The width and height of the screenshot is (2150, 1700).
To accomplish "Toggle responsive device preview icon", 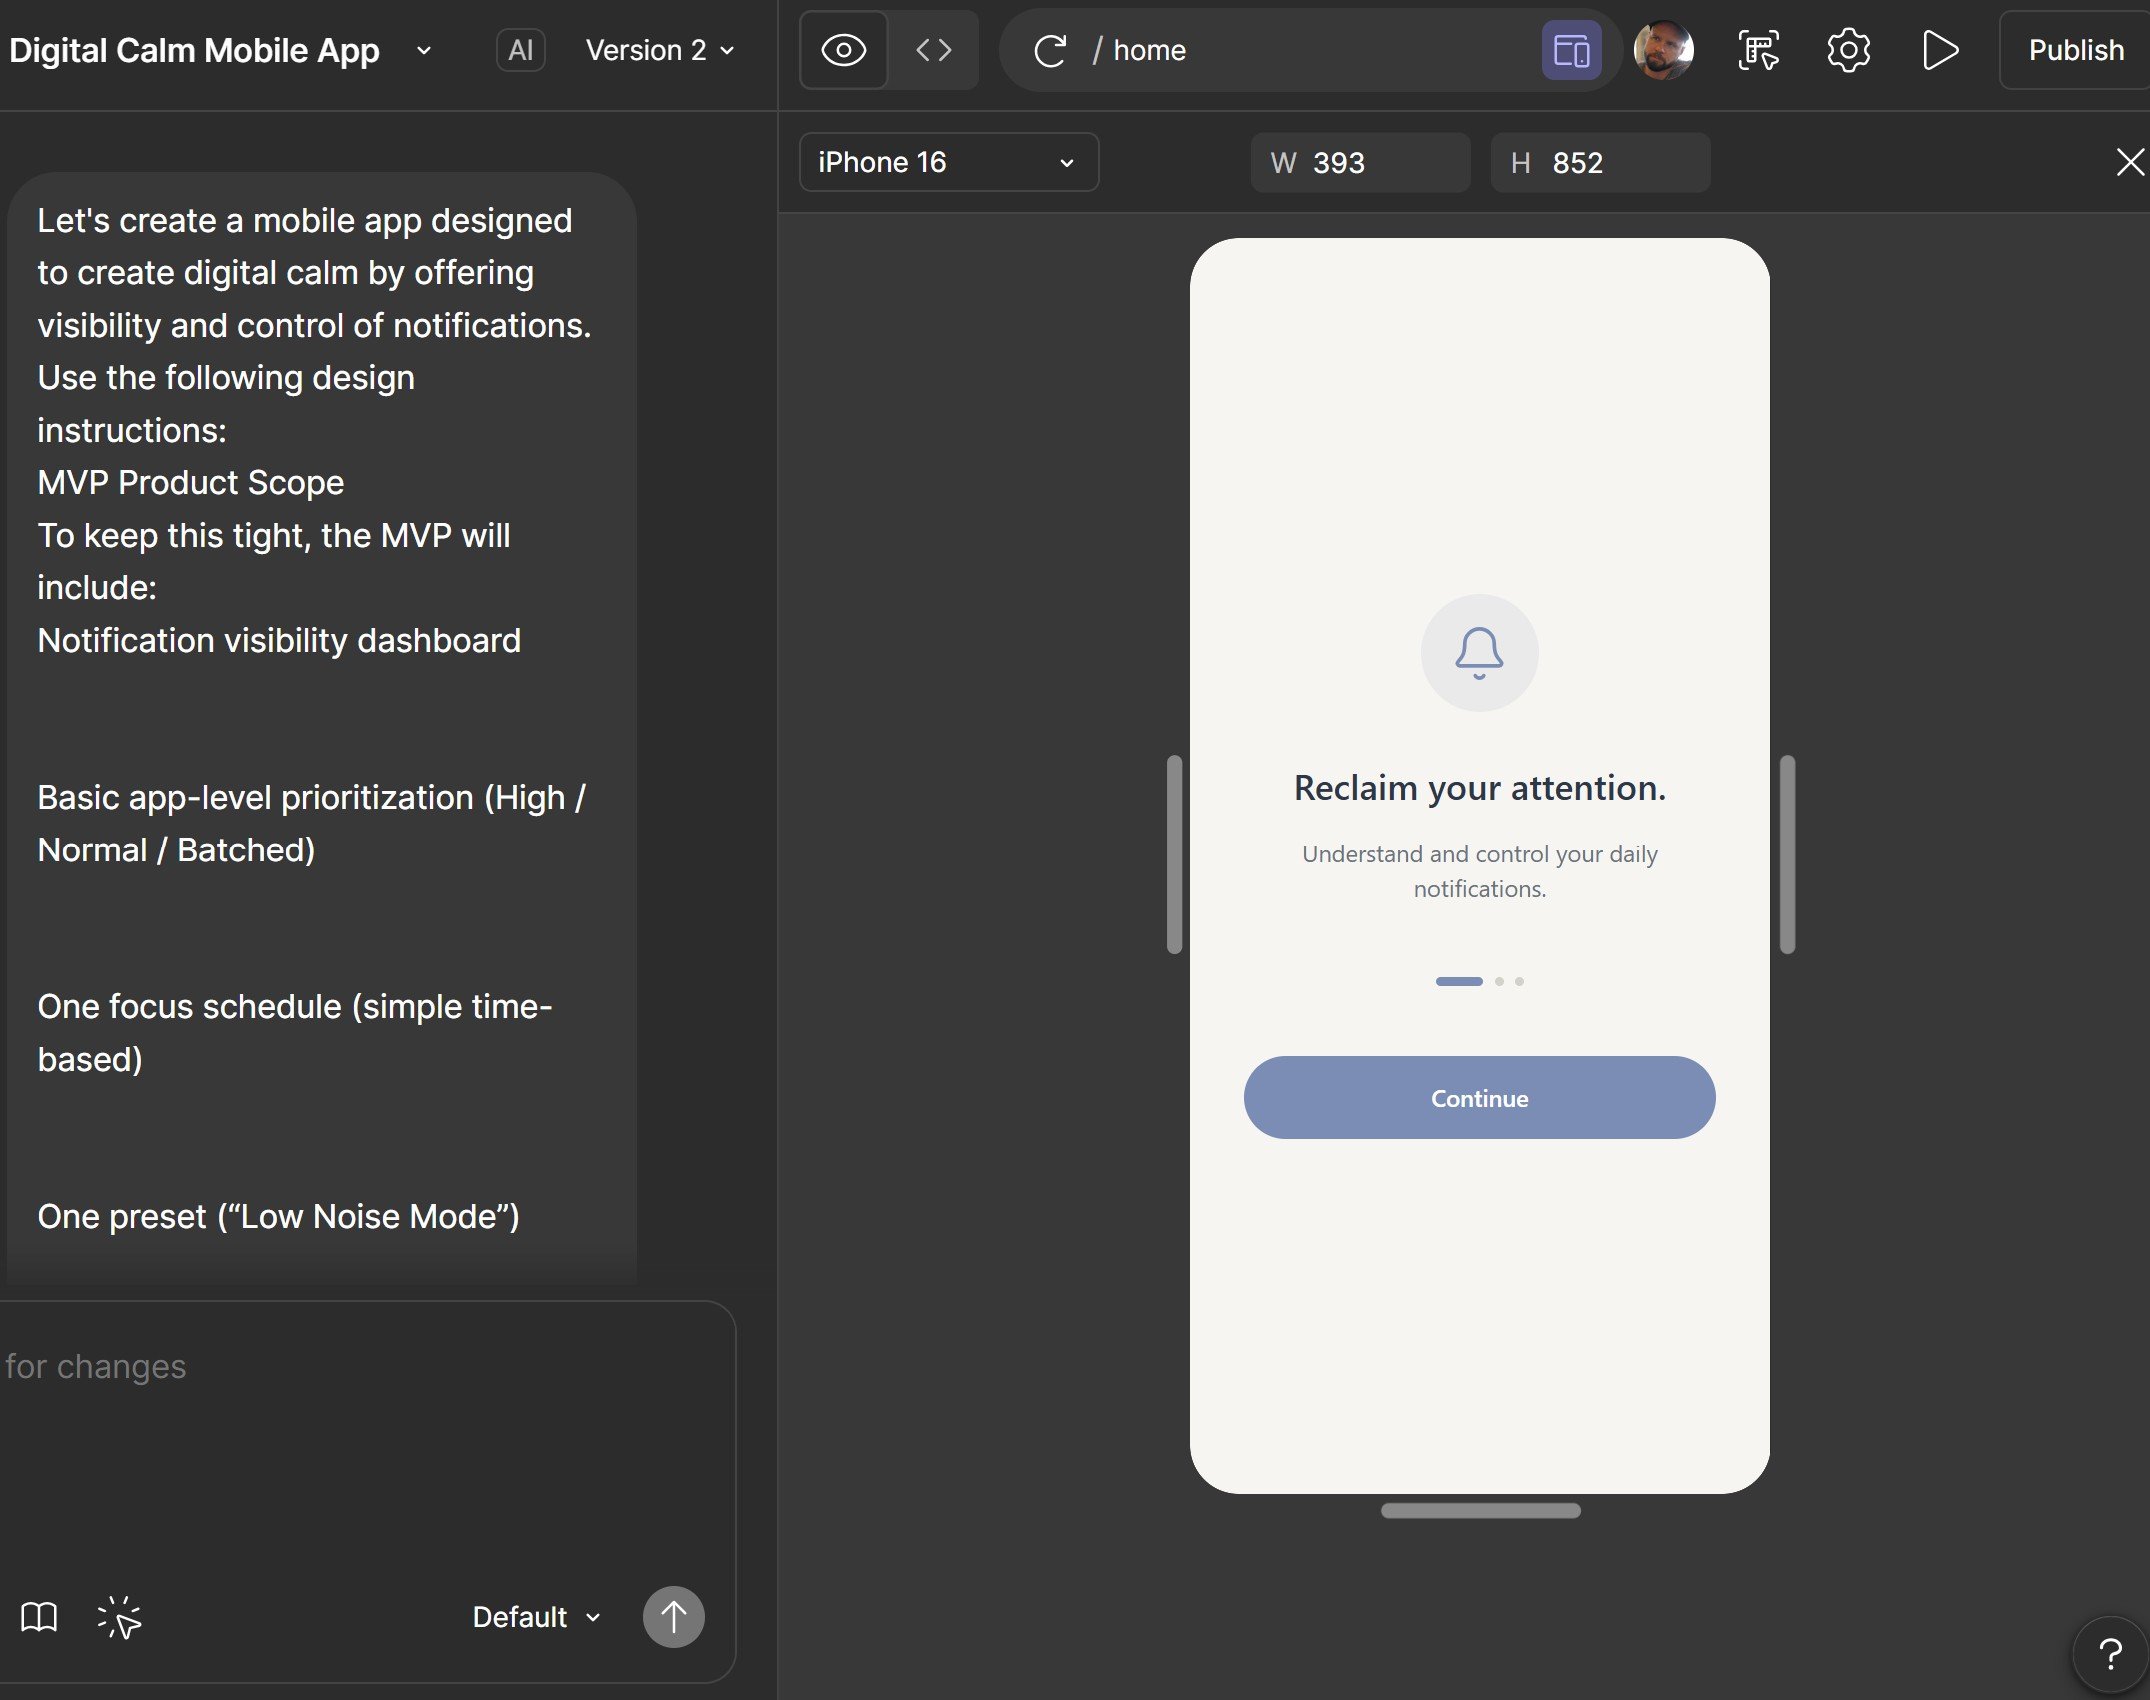I will [1571, 50].
